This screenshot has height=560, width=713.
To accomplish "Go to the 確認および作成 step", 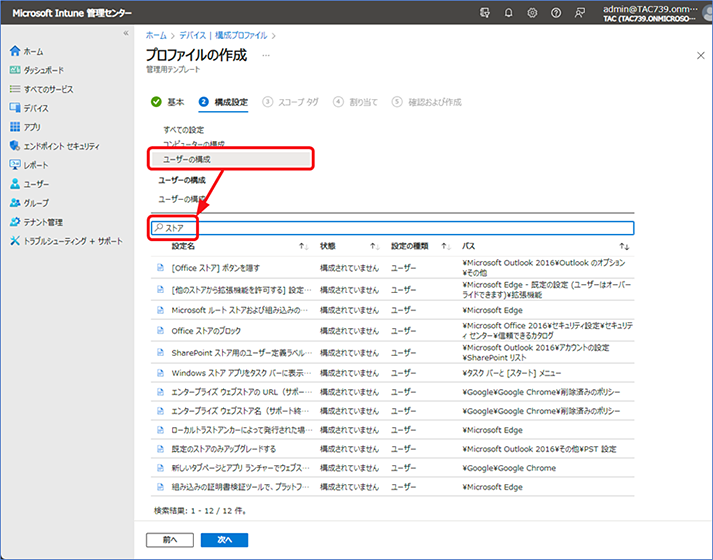I will [x=427, y=102].
